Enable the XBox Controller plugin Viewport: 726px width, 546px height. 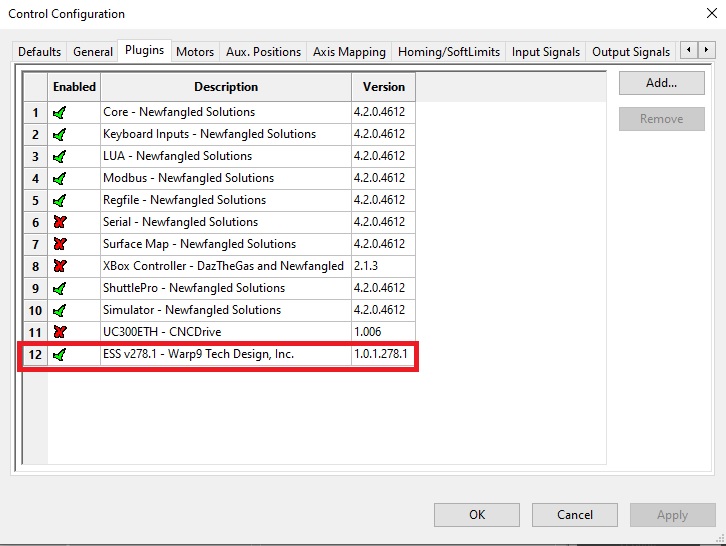point(60,267)
